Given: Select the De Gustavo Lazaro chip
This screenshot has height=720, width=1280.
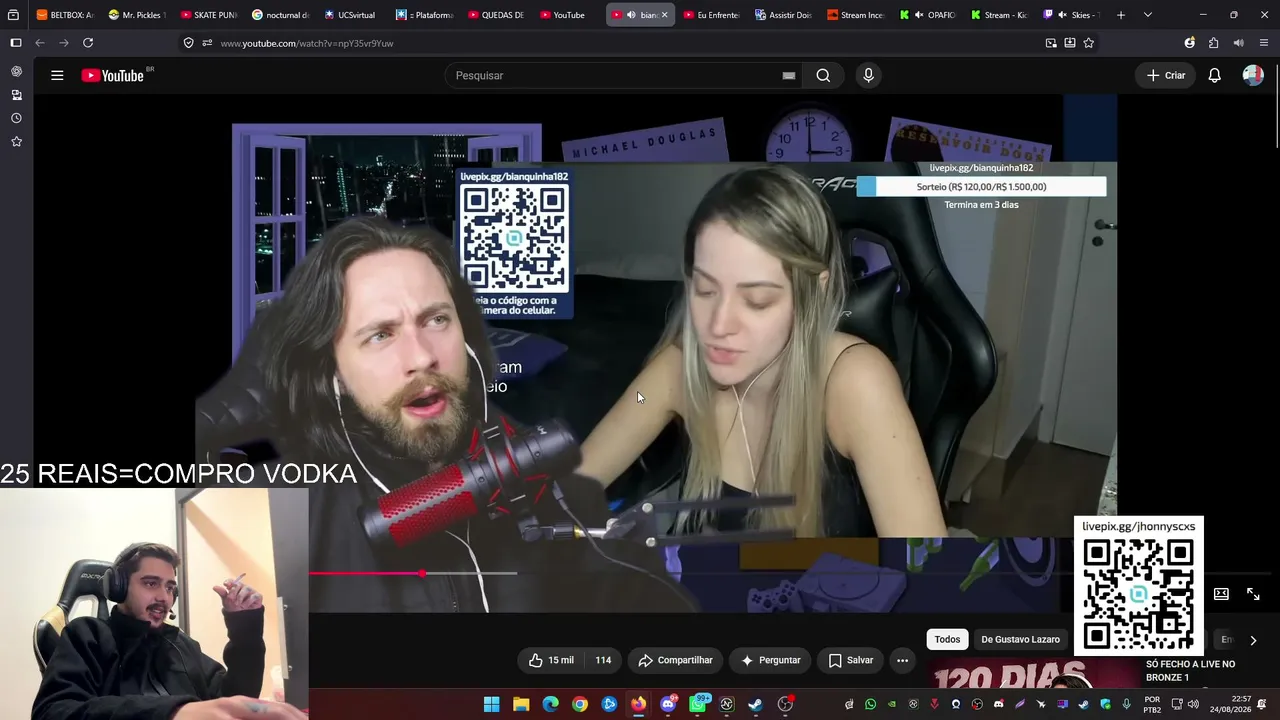Looking at the screenshot, I should pyautogui.click(x=1020, y=640).
